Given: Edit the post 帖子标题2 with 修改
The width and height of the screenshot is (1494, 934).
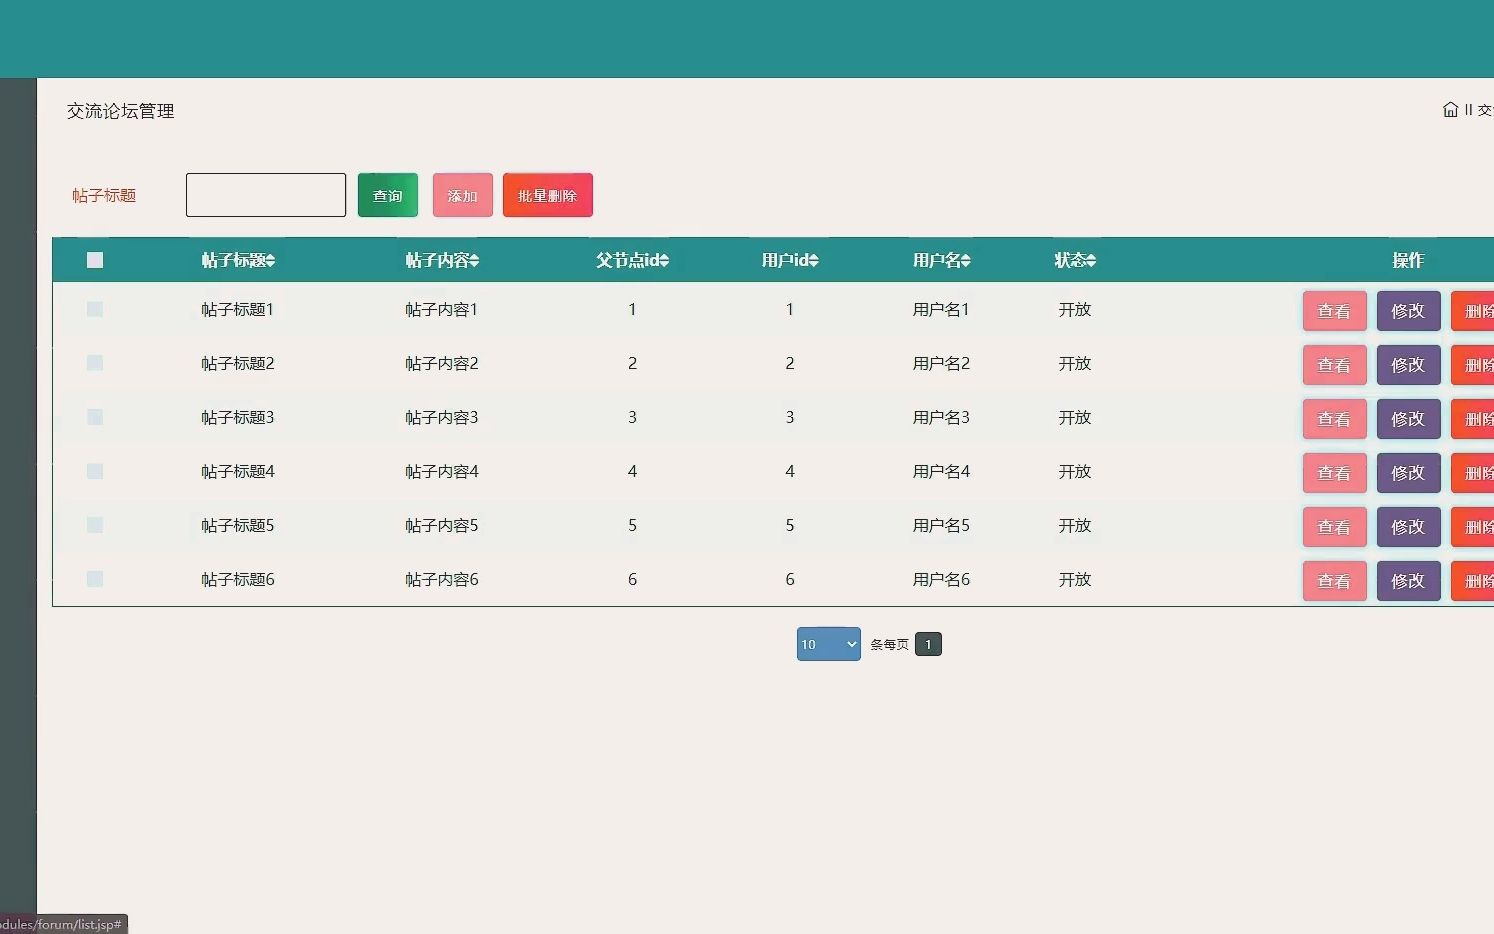Looking at the screenshot, I should coord(1409,365).
